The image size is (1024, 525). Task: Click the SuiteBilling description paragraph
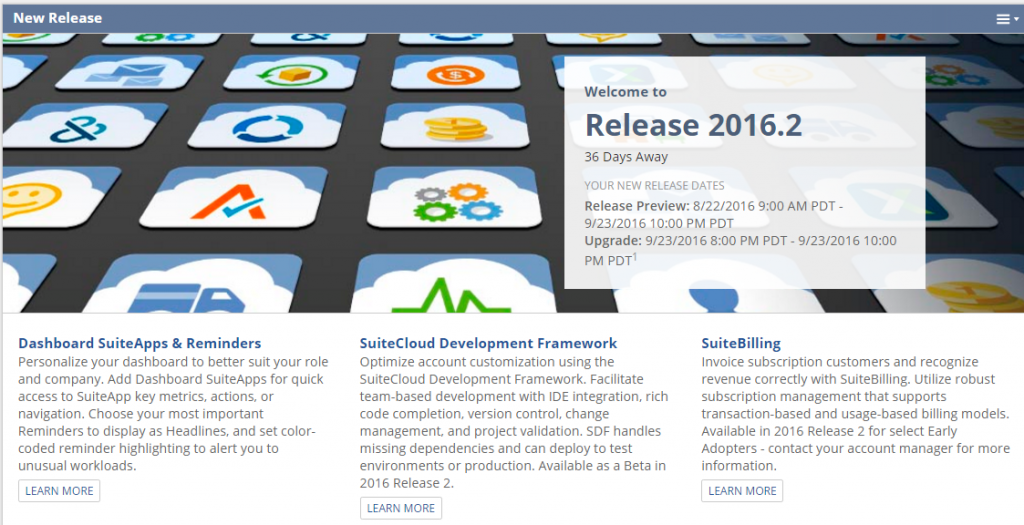856,413
